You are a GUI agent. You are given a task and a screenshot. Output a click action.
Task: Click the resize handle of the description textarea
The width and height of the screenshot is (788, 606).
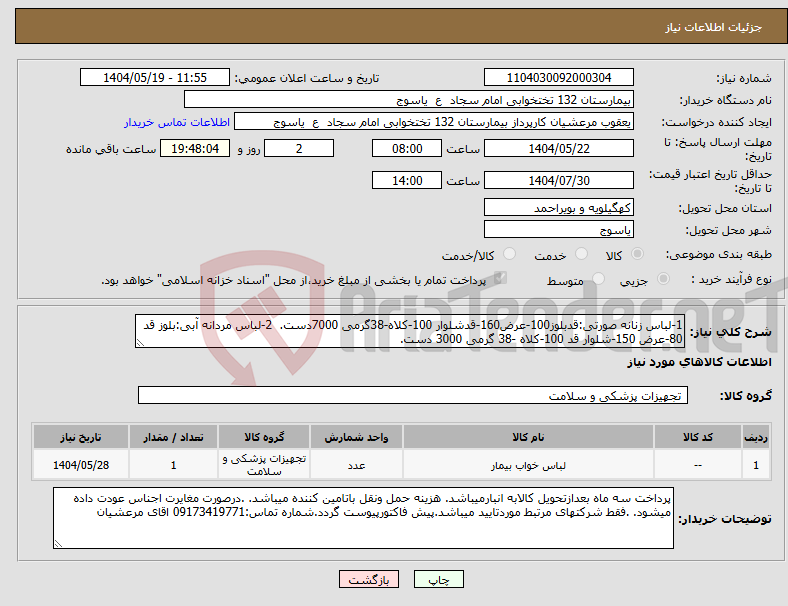click(x=140, y=343)
